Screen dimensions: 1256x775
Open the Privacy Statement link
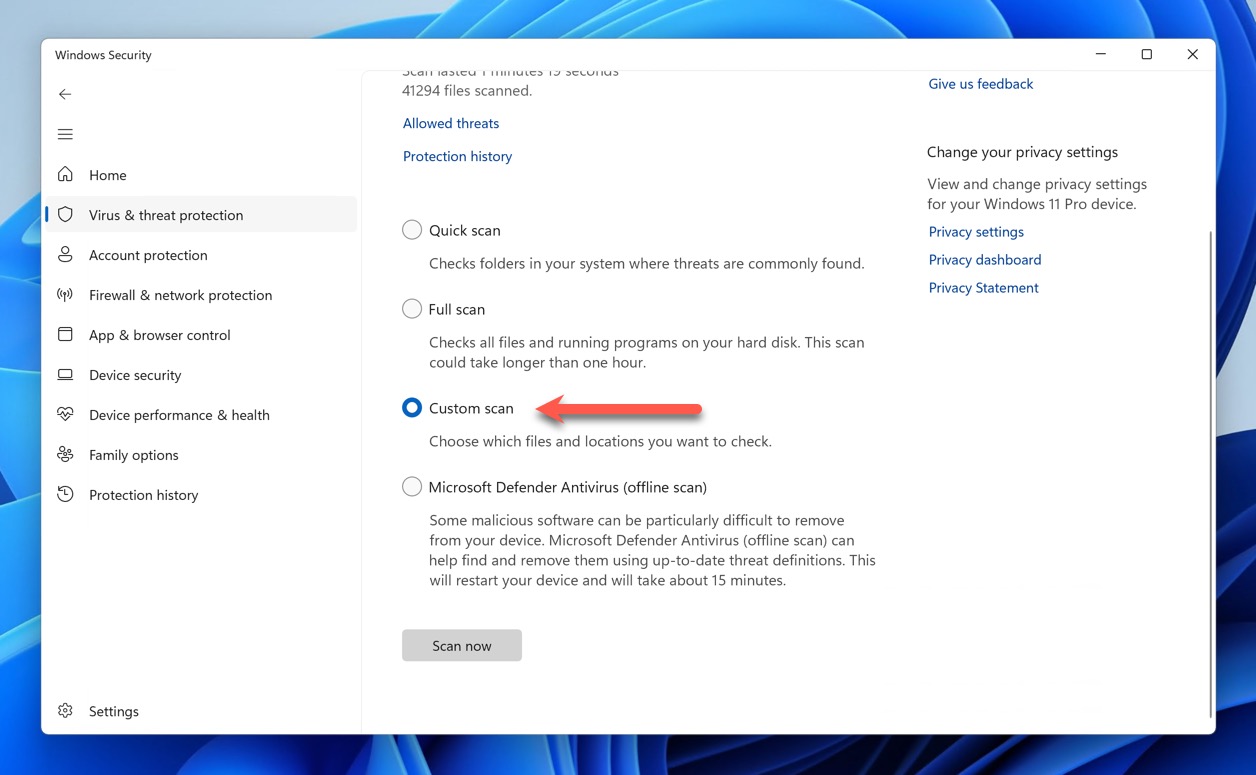(983, 288)
